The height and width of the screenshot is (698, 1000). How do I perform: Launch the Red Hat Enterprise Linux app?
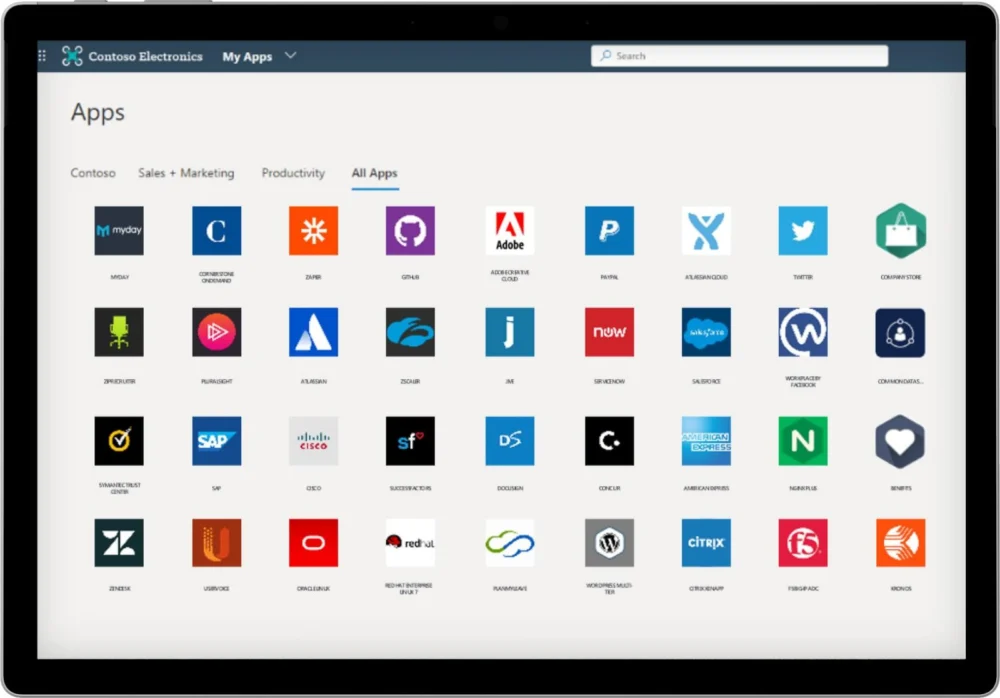[x=410, y=543]
